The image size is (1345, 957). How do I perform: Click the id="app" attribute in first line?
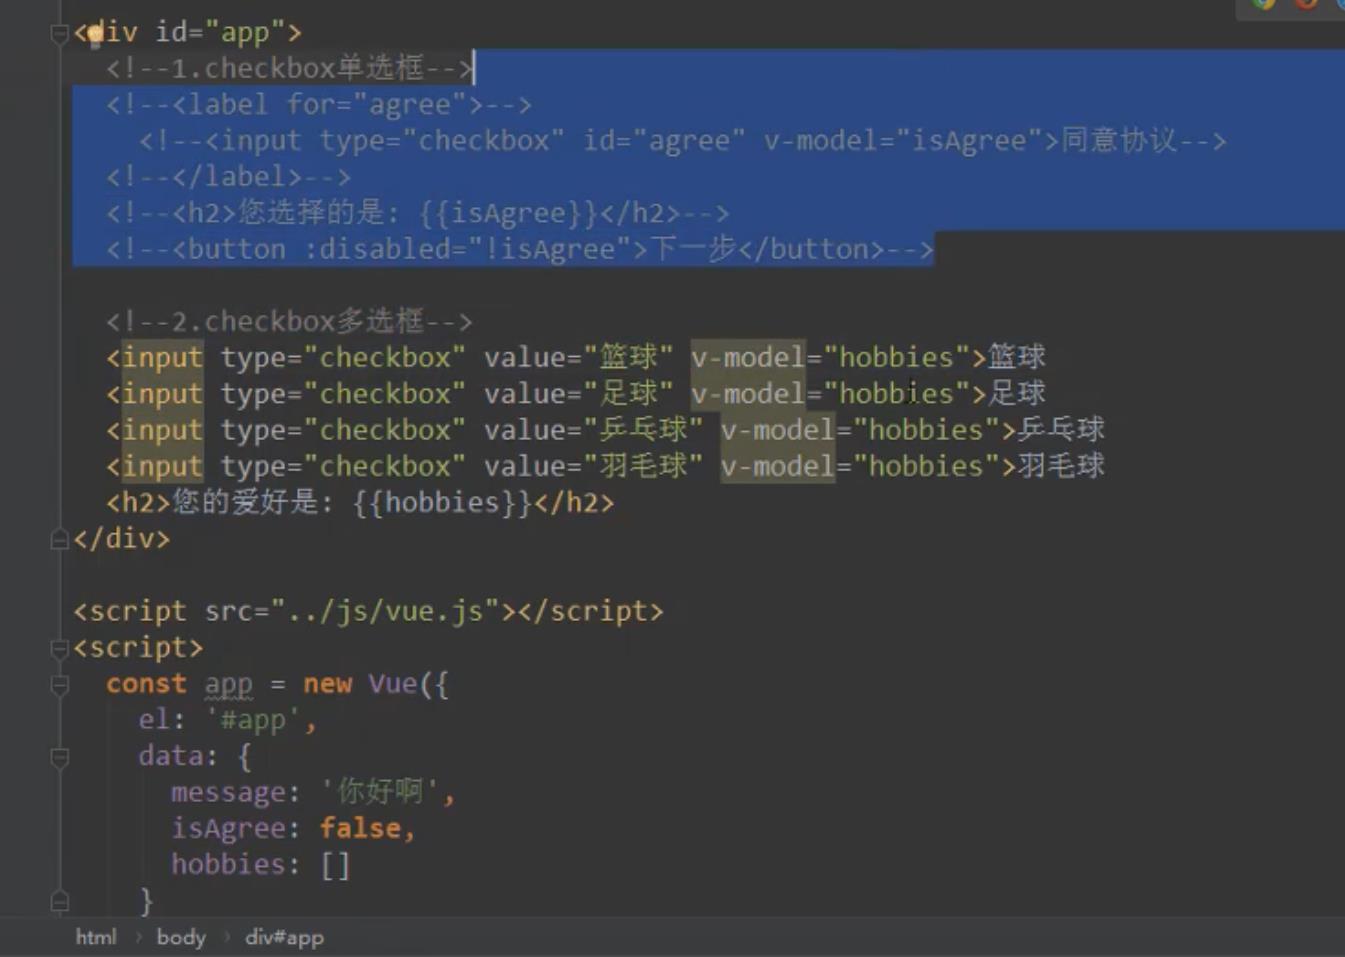[x=220, y=32]
